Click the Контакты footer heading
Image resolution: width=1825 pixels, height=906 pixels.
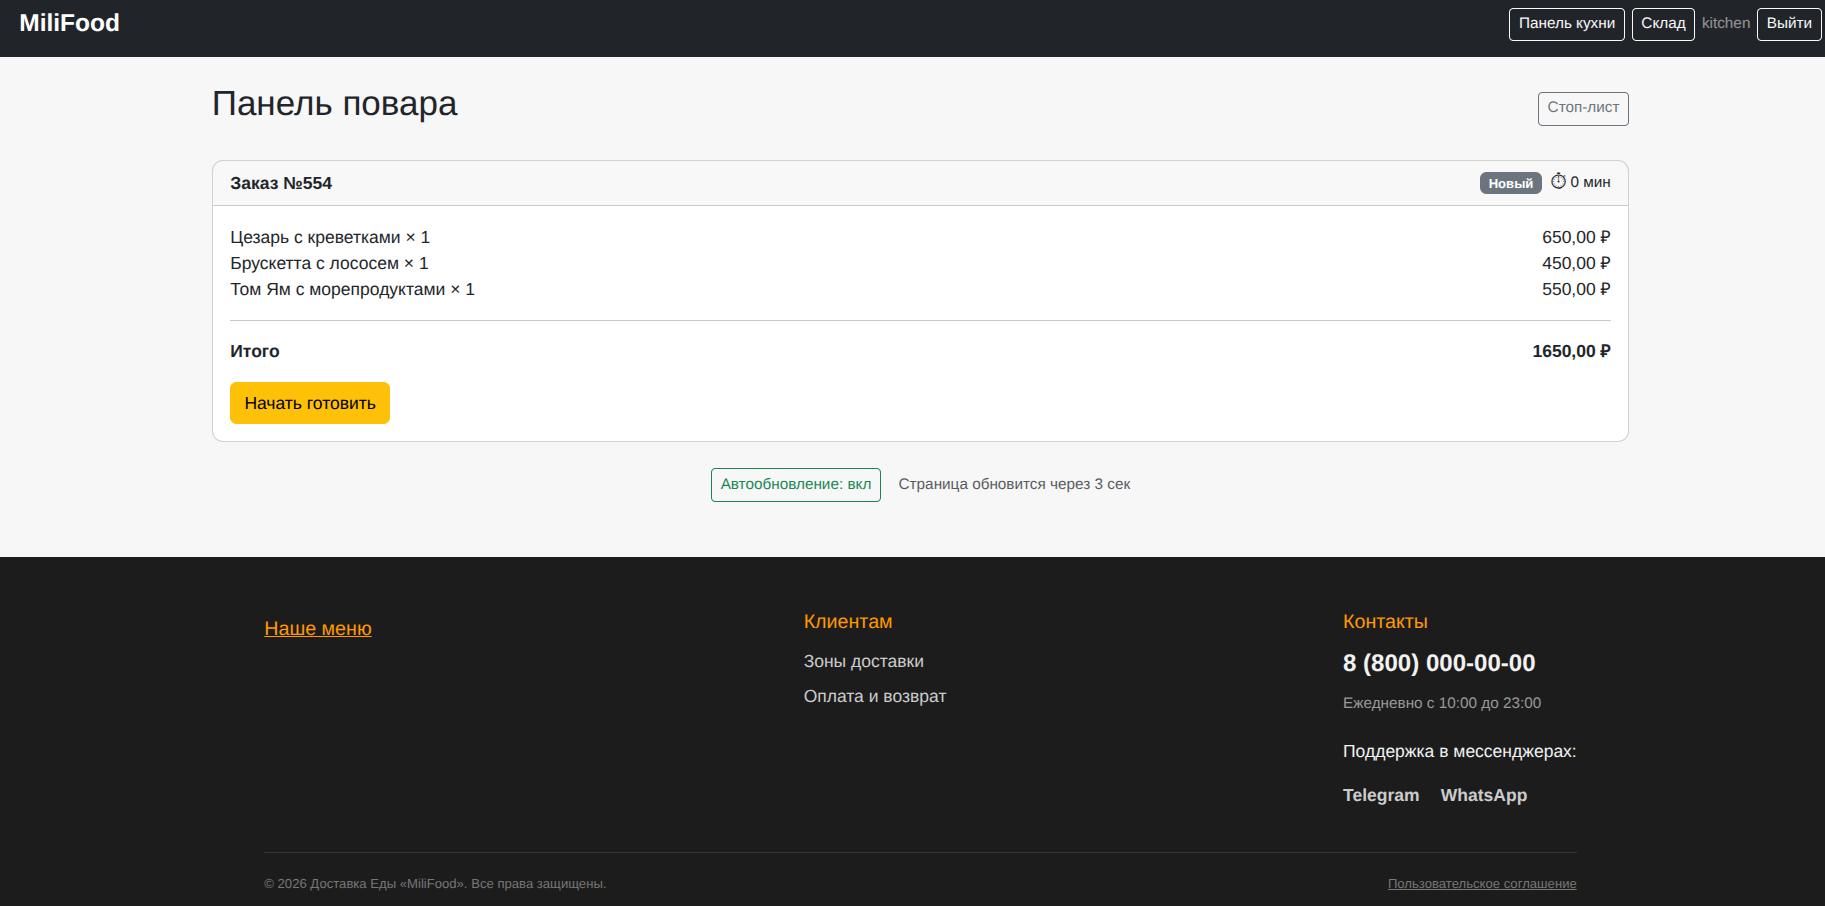pyautogui.click(x=1385, y=621)
